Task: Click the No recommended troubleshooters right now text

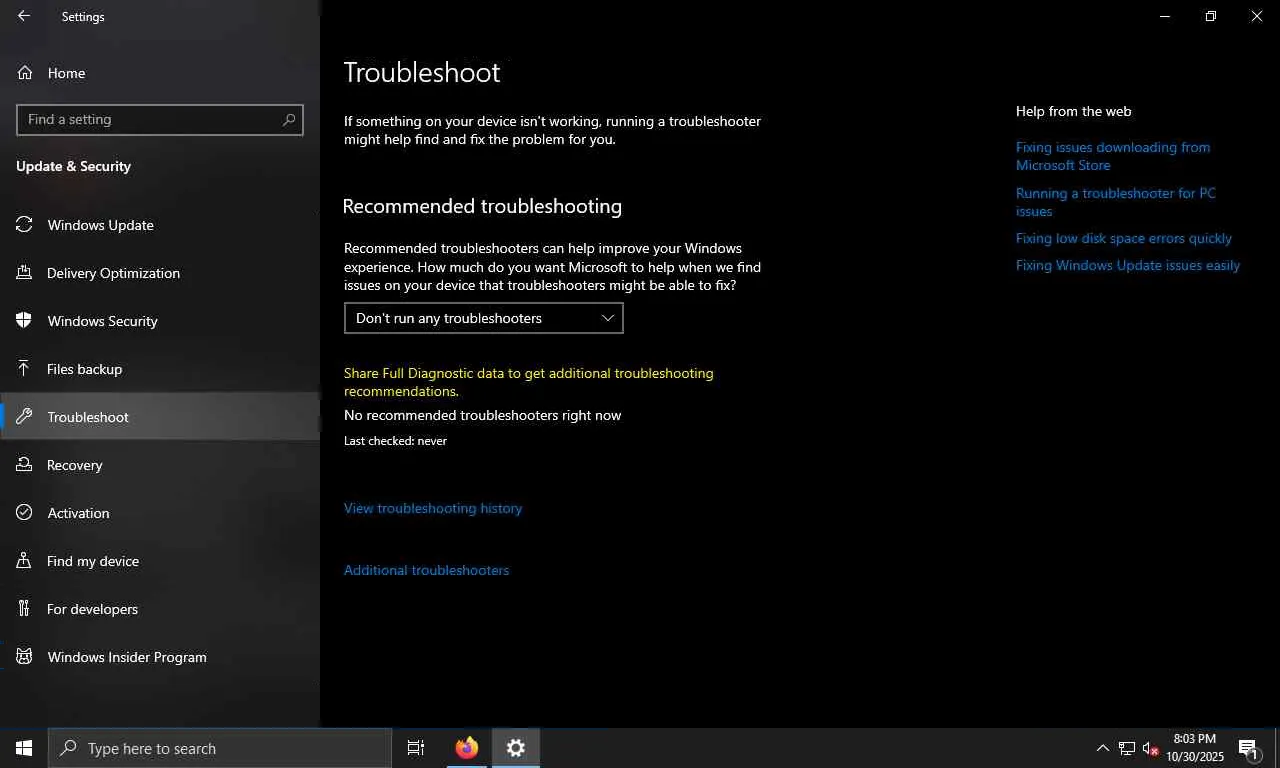Action: pyautogui.click(x=483, y=415)
